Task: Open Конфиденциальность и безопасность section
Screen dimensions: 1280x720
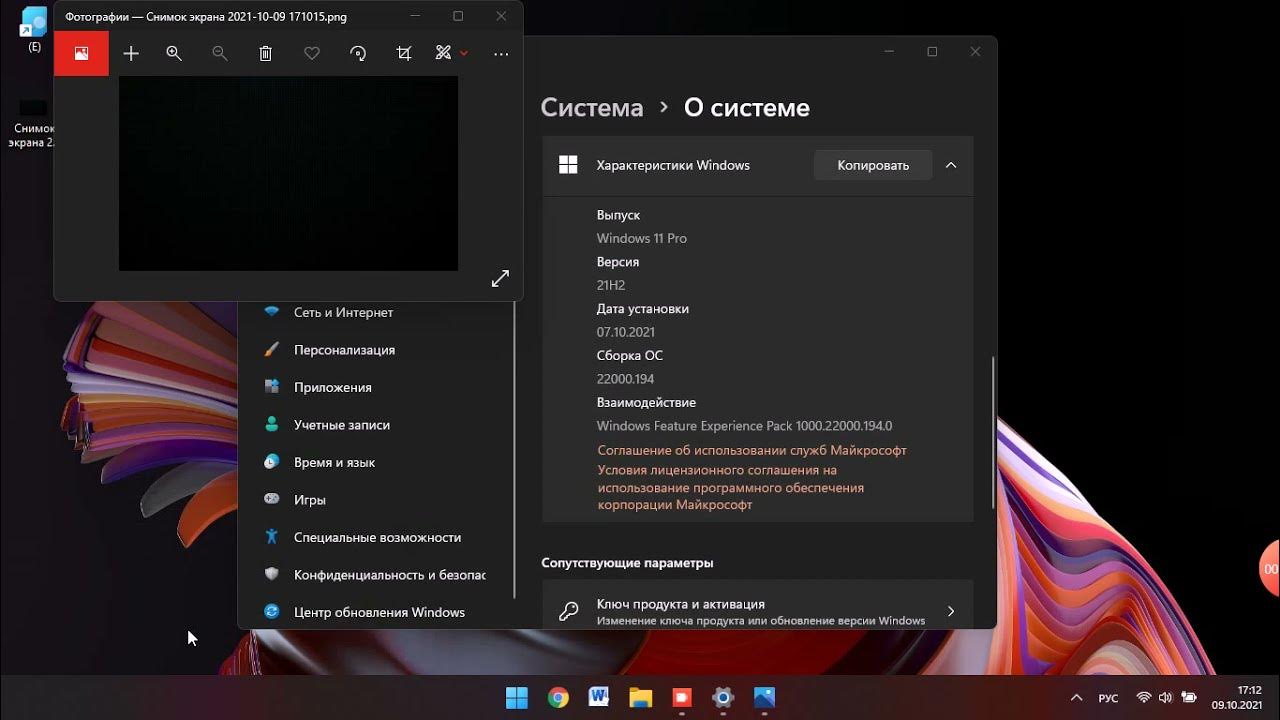Action: click(376, 575)
